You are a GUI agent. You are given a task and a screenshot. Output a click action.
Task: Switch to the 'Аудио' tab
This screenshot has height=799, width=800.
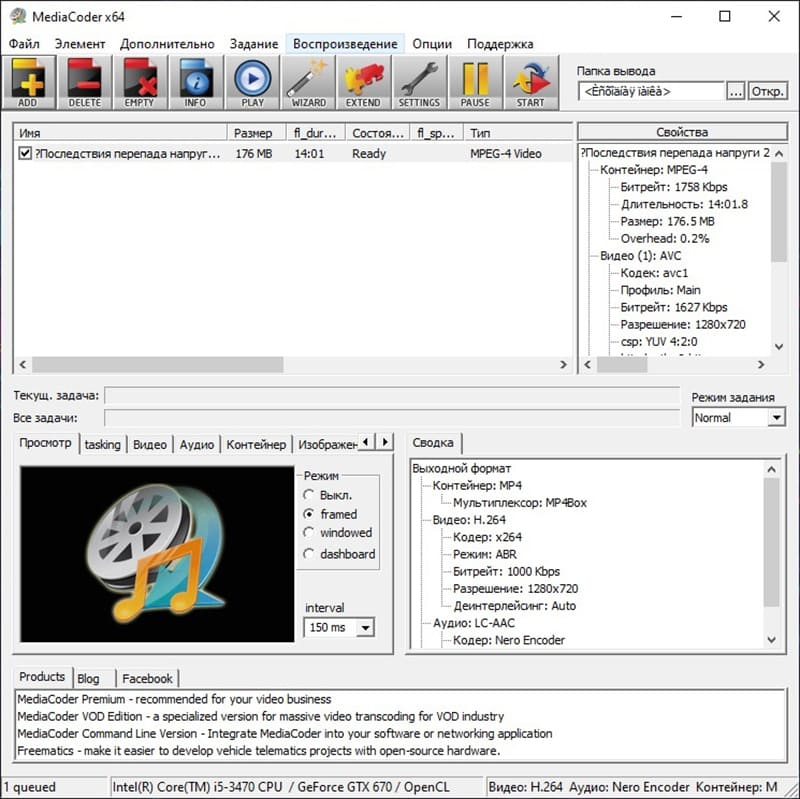197,444
